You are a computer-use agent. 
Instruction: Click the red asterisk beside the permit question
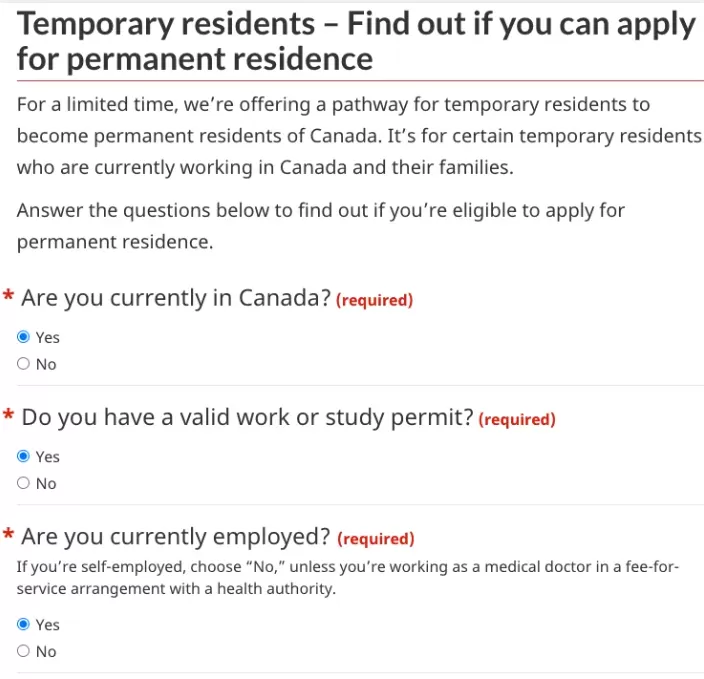[x=9, y=414]
